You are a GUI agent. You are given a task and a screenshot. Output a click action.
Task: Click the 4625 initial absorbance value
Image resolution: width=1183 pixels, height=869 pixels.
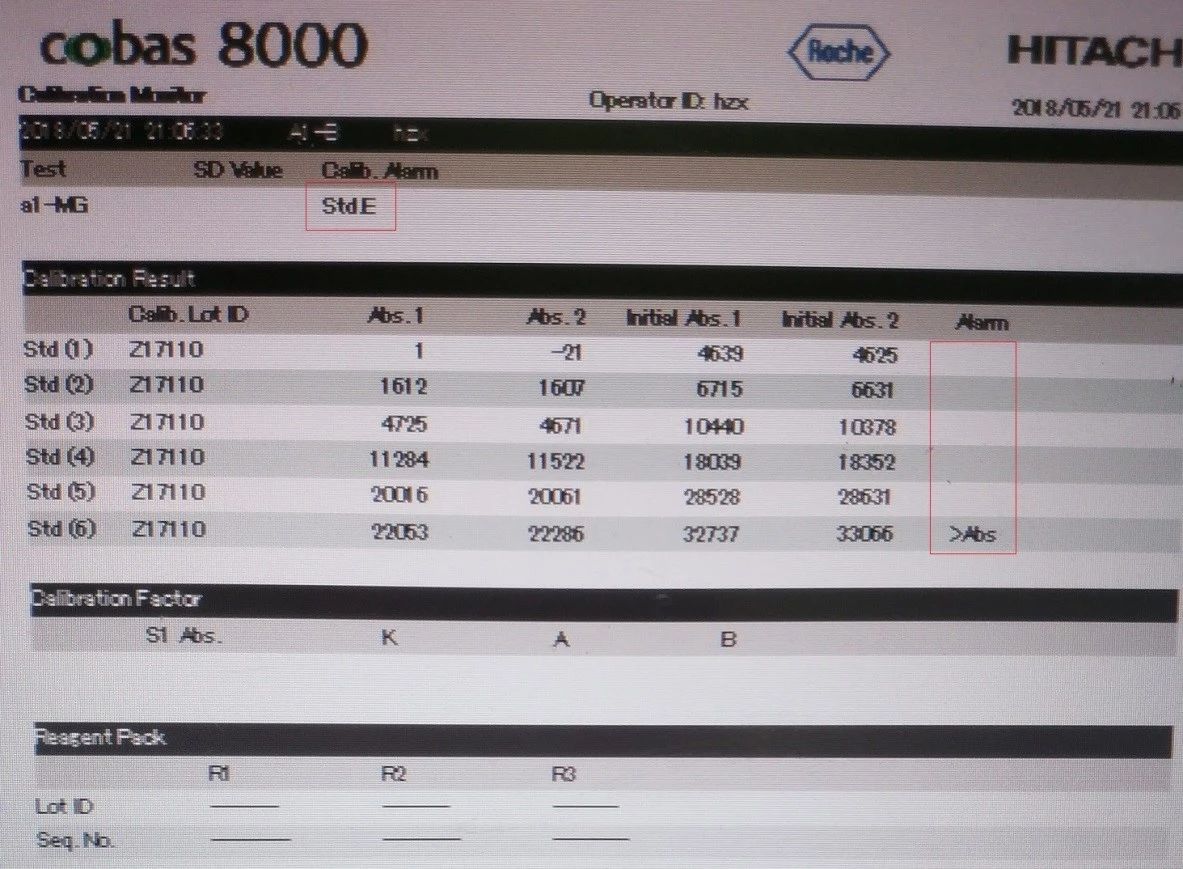coord(875,355)
